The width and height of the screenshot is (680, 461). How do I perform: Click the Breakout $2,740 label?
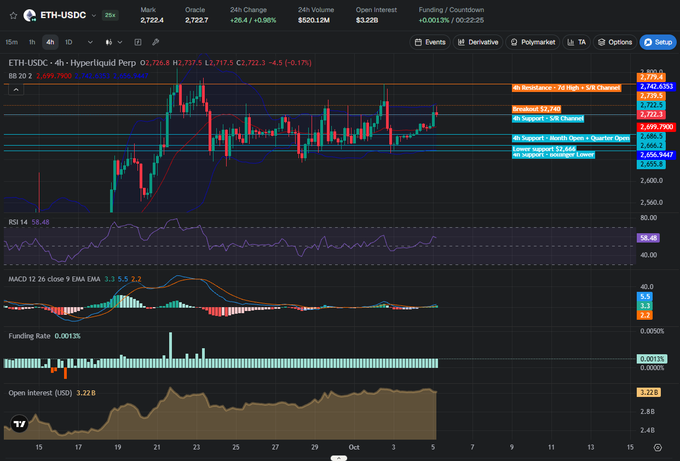[x=536, y=109]
